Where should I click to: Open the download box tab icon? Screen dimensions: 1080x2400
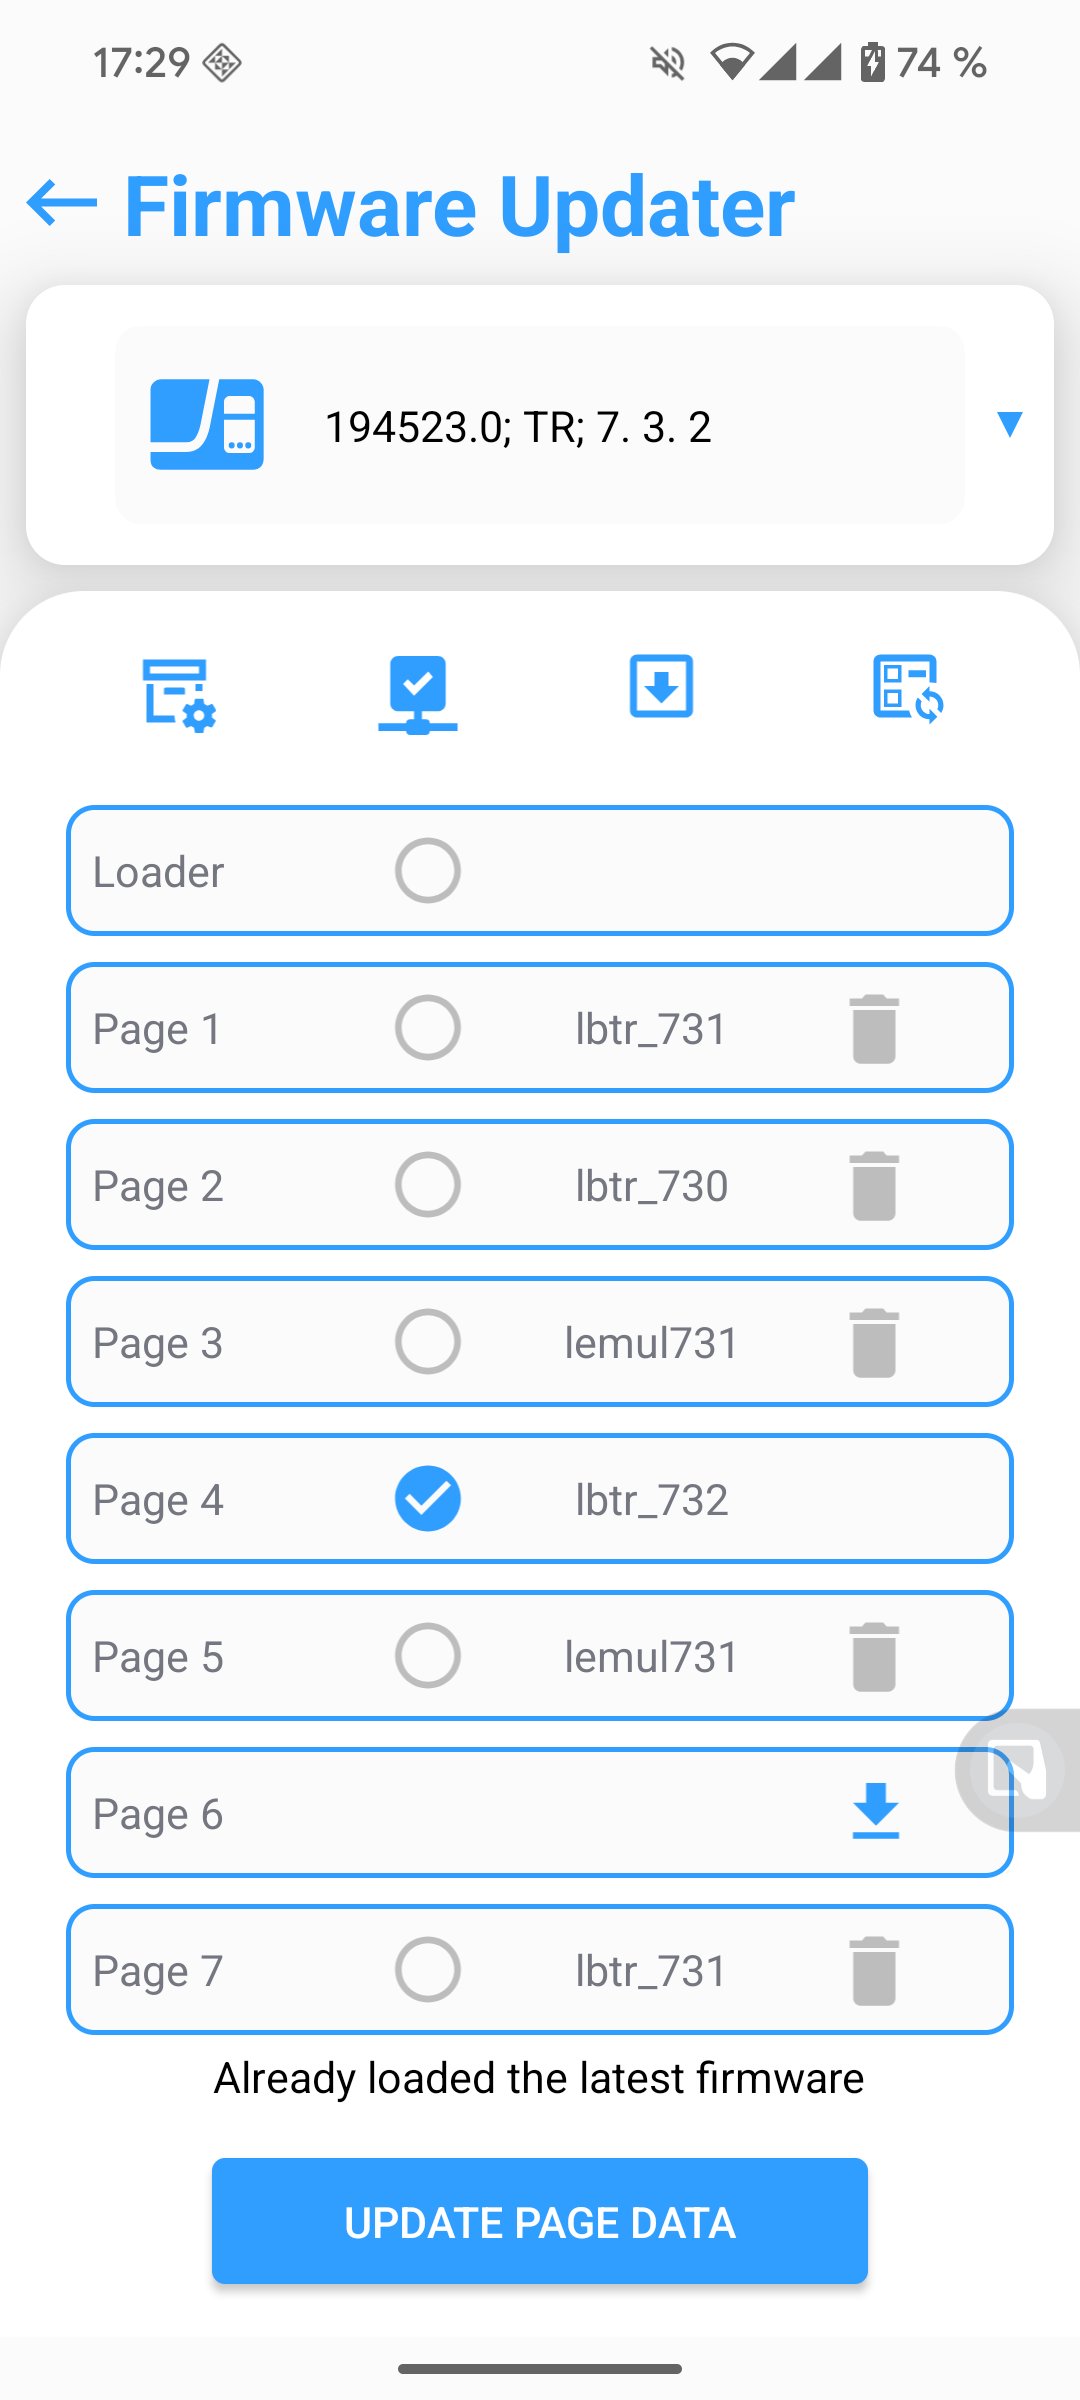(661, 686)
